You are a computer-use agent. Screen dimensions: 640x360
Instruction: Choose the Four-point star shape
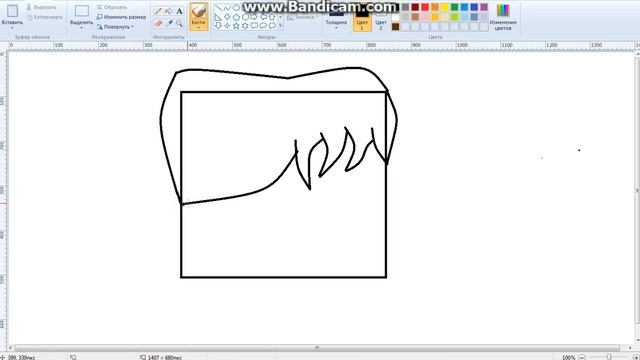[227, 26]
